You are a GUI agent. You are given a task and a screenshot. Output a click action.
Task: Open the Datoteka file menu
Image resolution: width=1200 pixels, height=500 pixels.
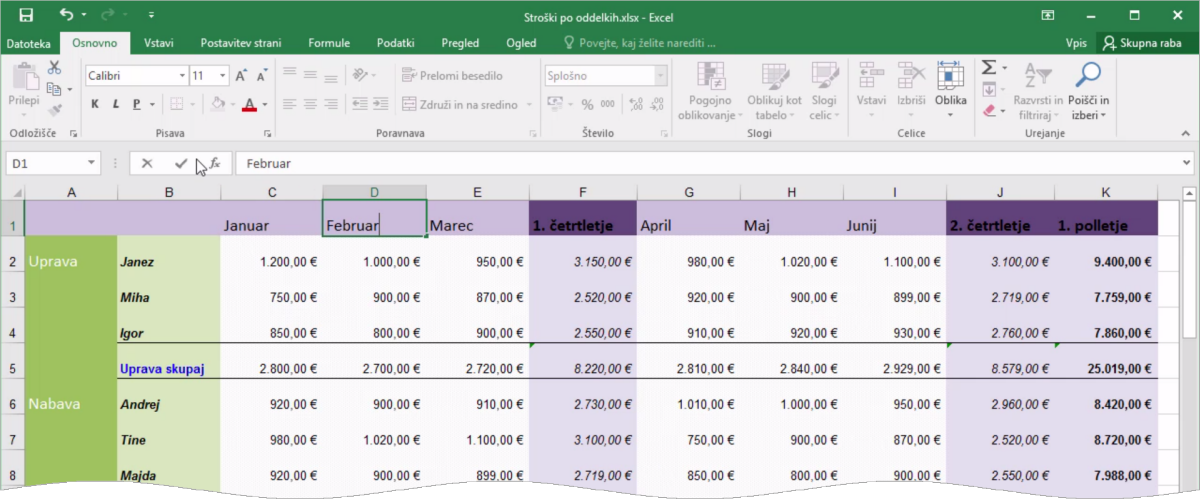[29, 43]
